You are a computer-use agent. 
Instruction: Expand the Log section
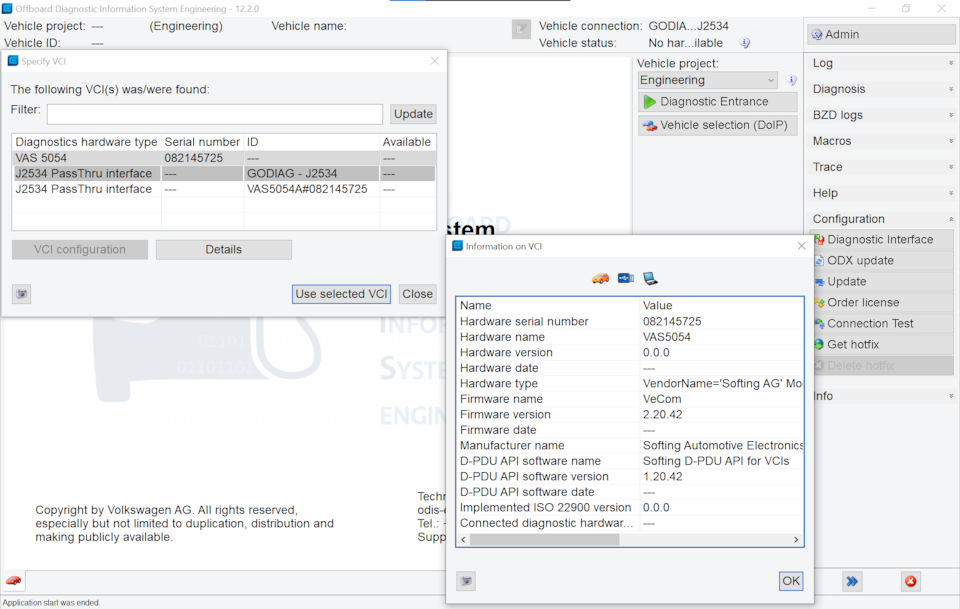coord(881,63)
